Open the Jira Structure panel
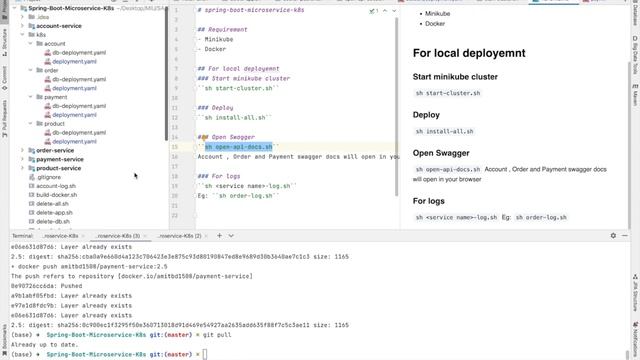Viewport: 640px width, 360px height. coord(635,293)
